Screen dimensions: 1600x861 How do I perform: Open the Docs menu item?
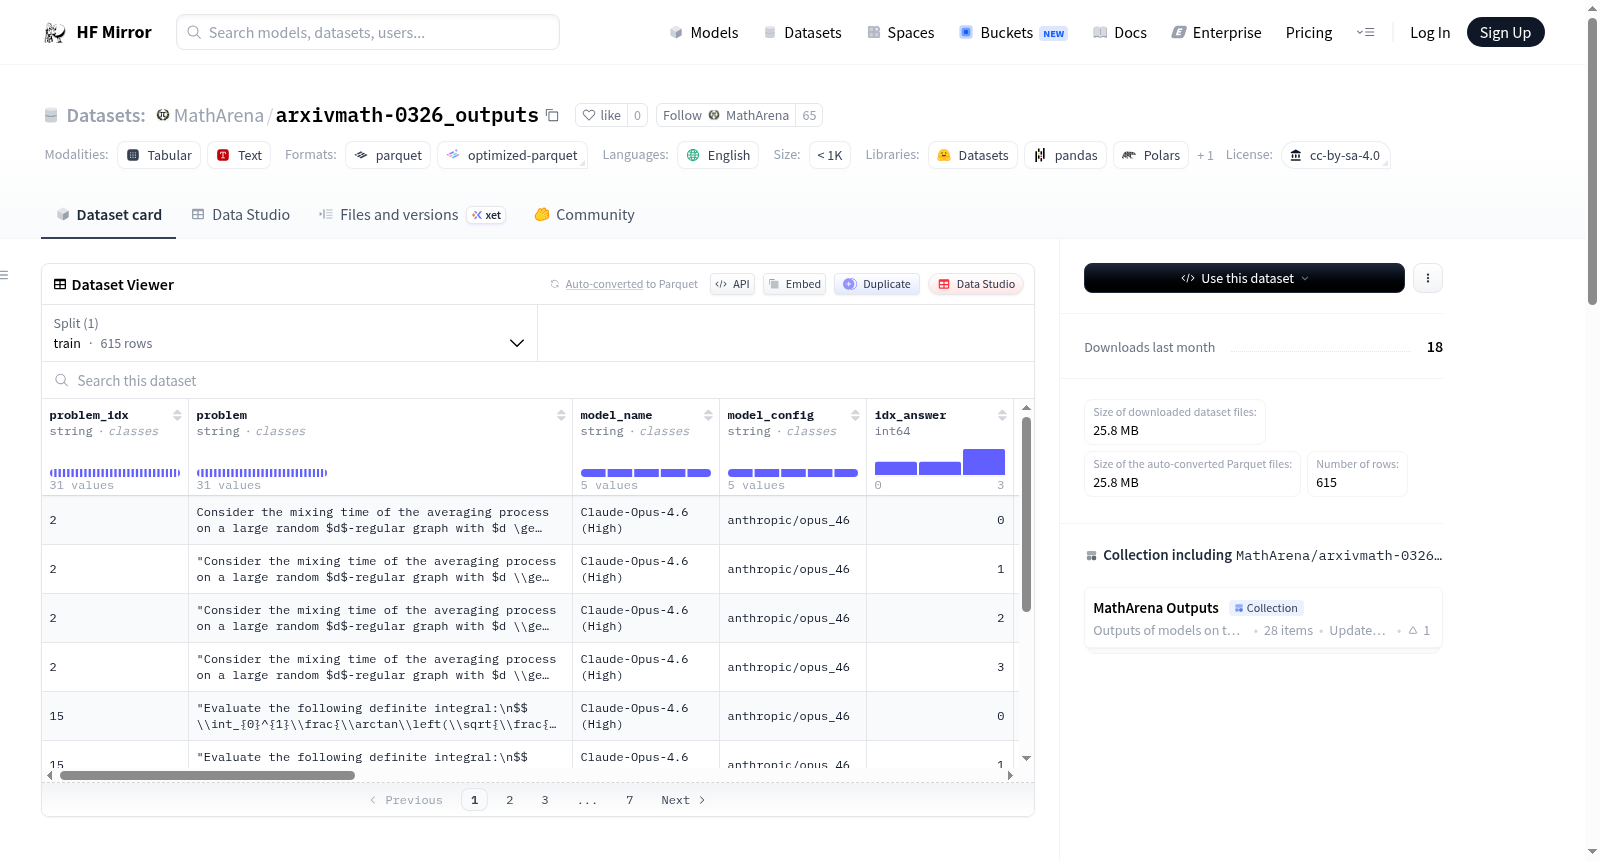[1119, 32]
